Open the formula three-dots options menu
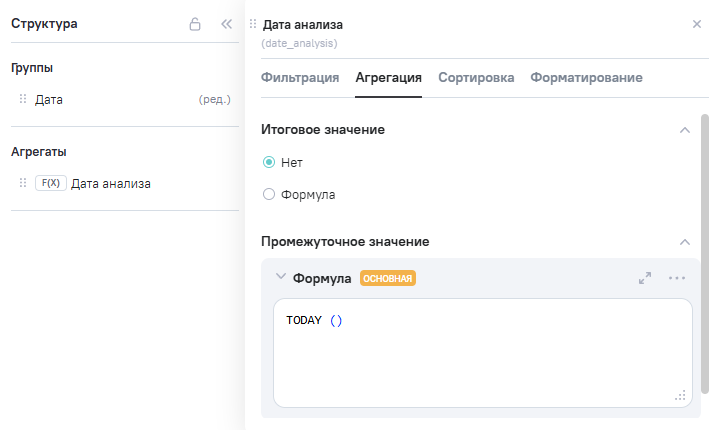This screenshot has height=430, width=712. (x=677, y=278)
